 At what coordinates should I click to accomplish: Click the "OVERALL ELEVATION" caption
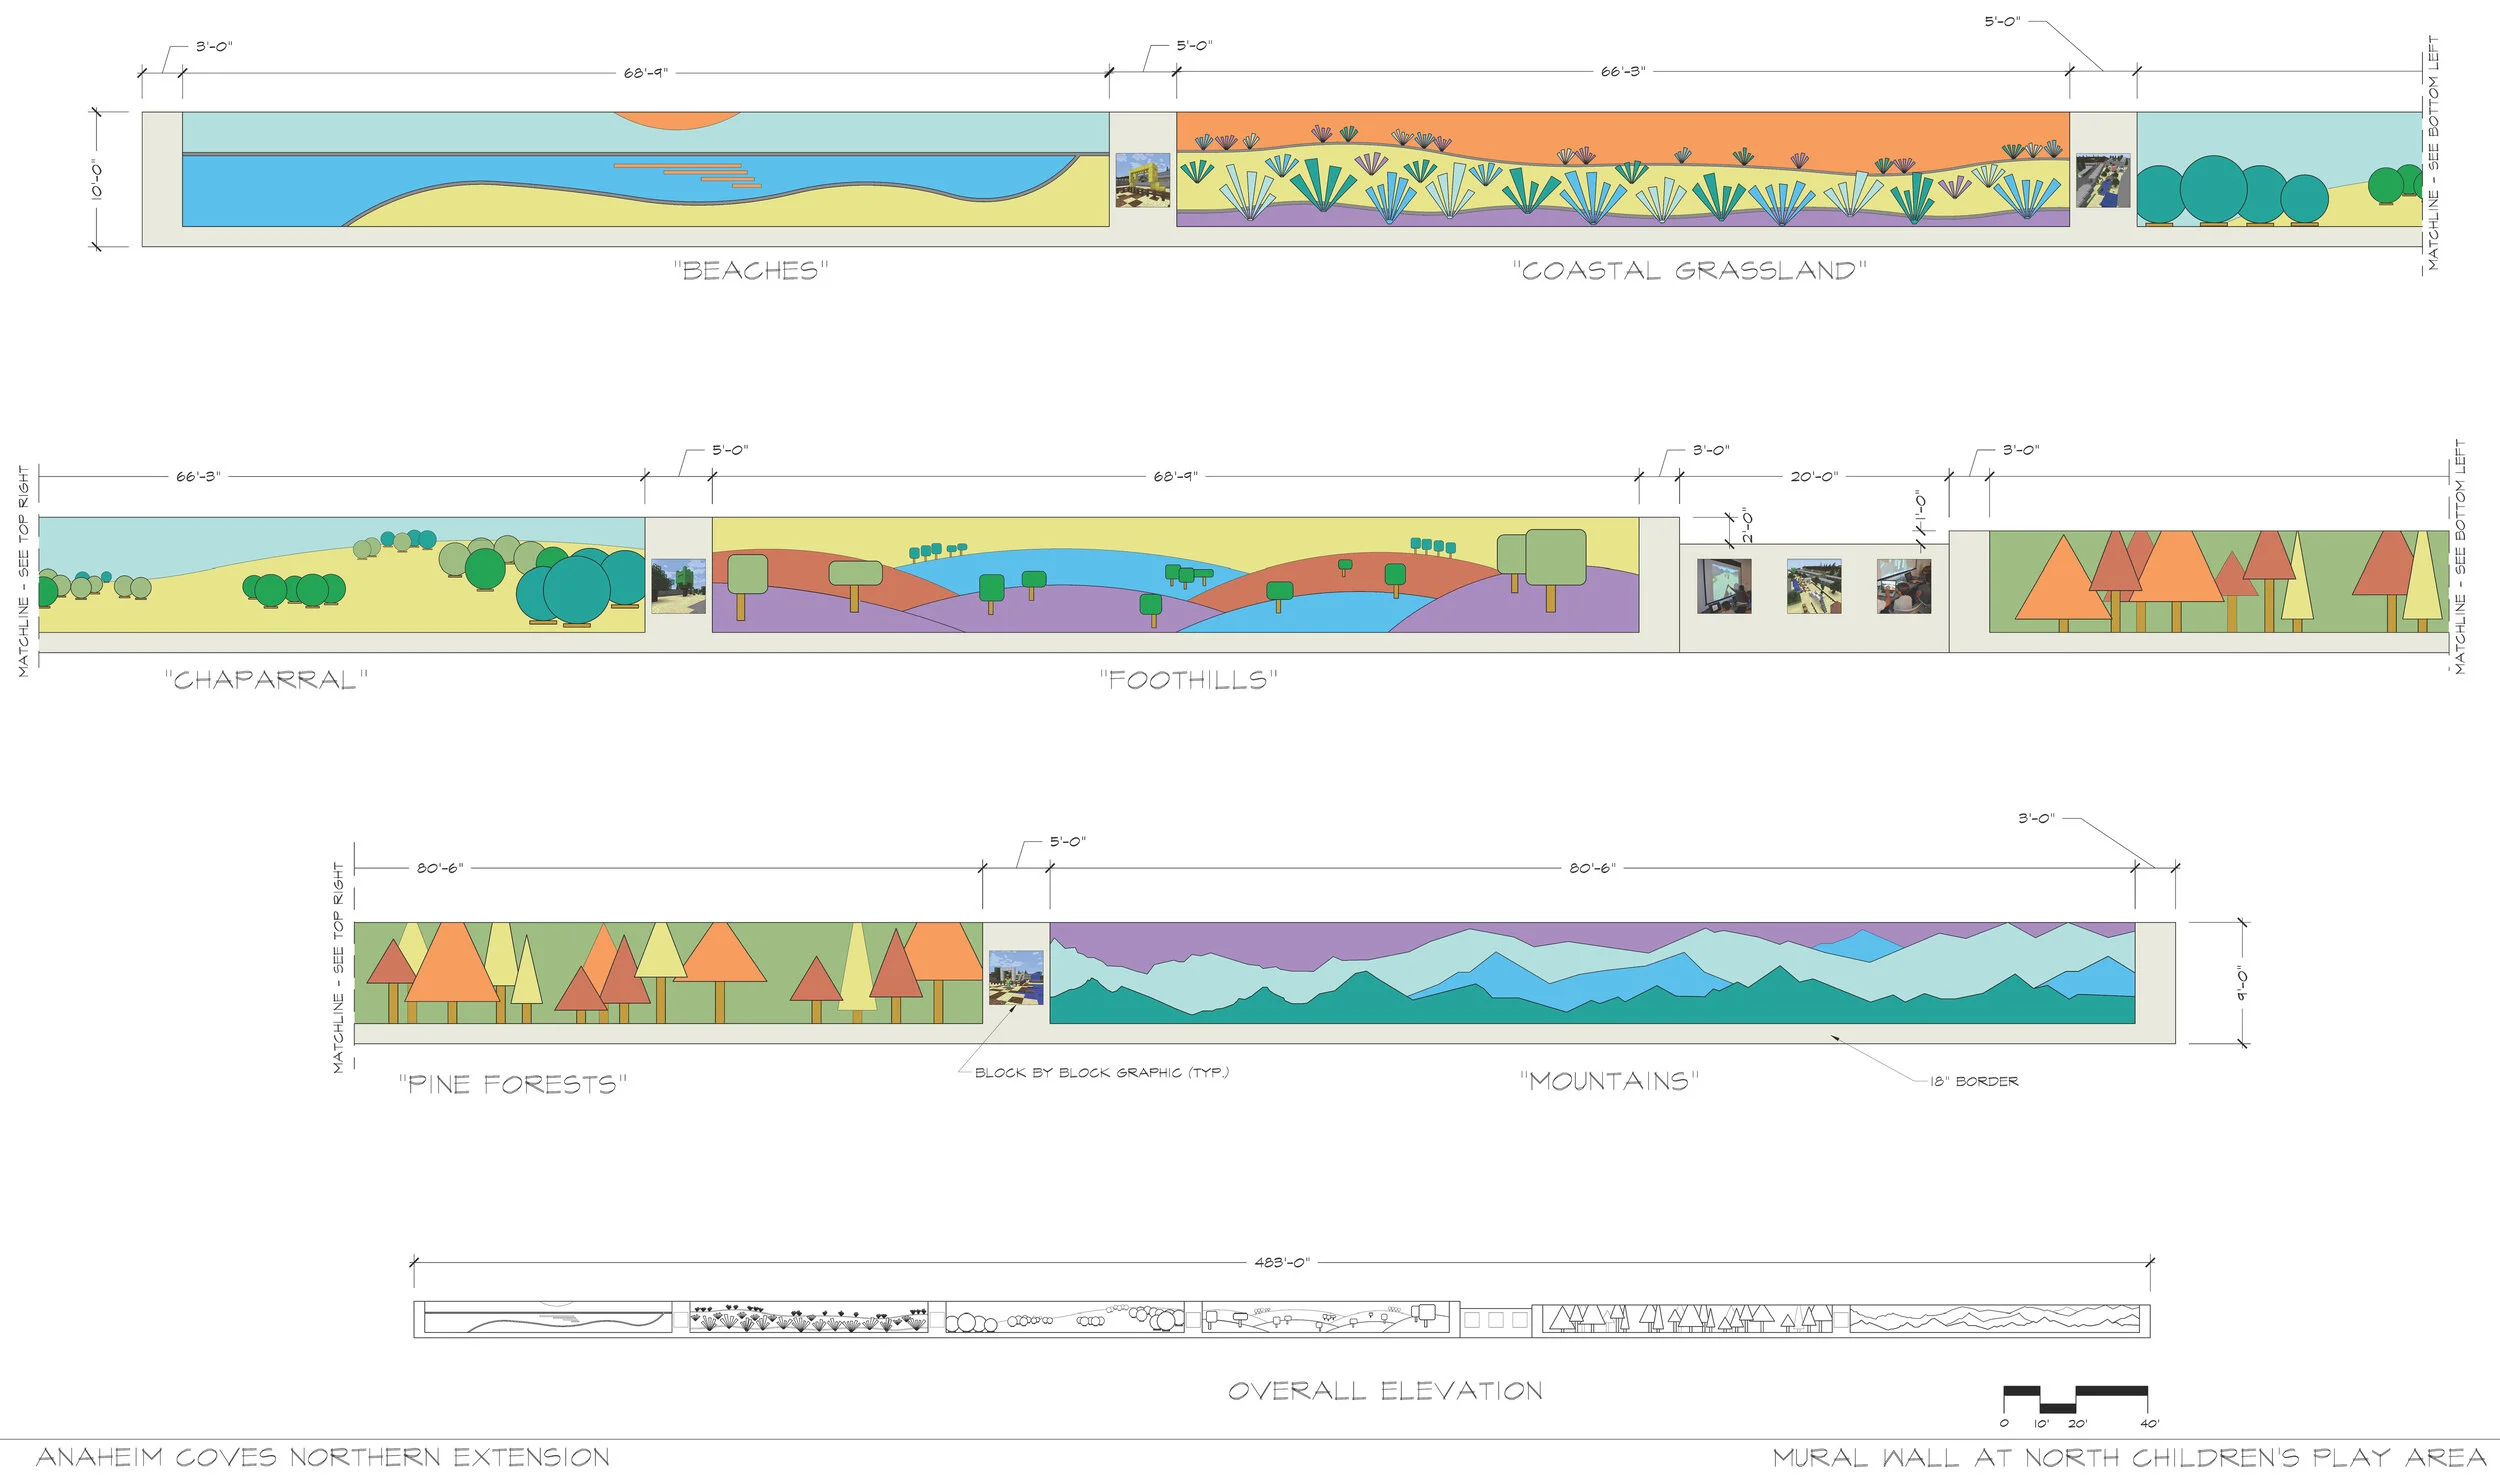click(x=1385, y=1391)
